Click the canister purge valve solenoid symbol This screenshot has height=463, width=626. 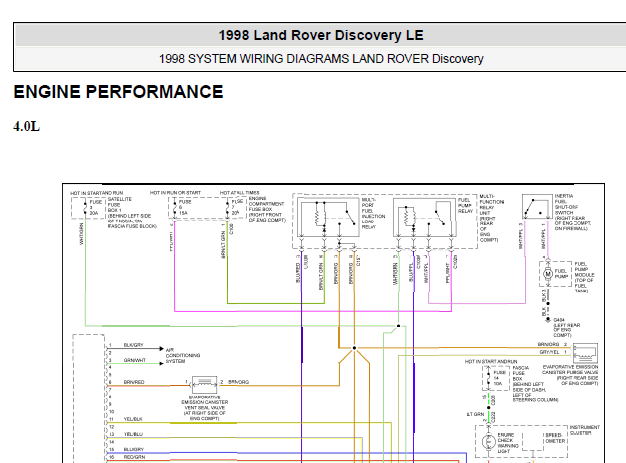585,352
